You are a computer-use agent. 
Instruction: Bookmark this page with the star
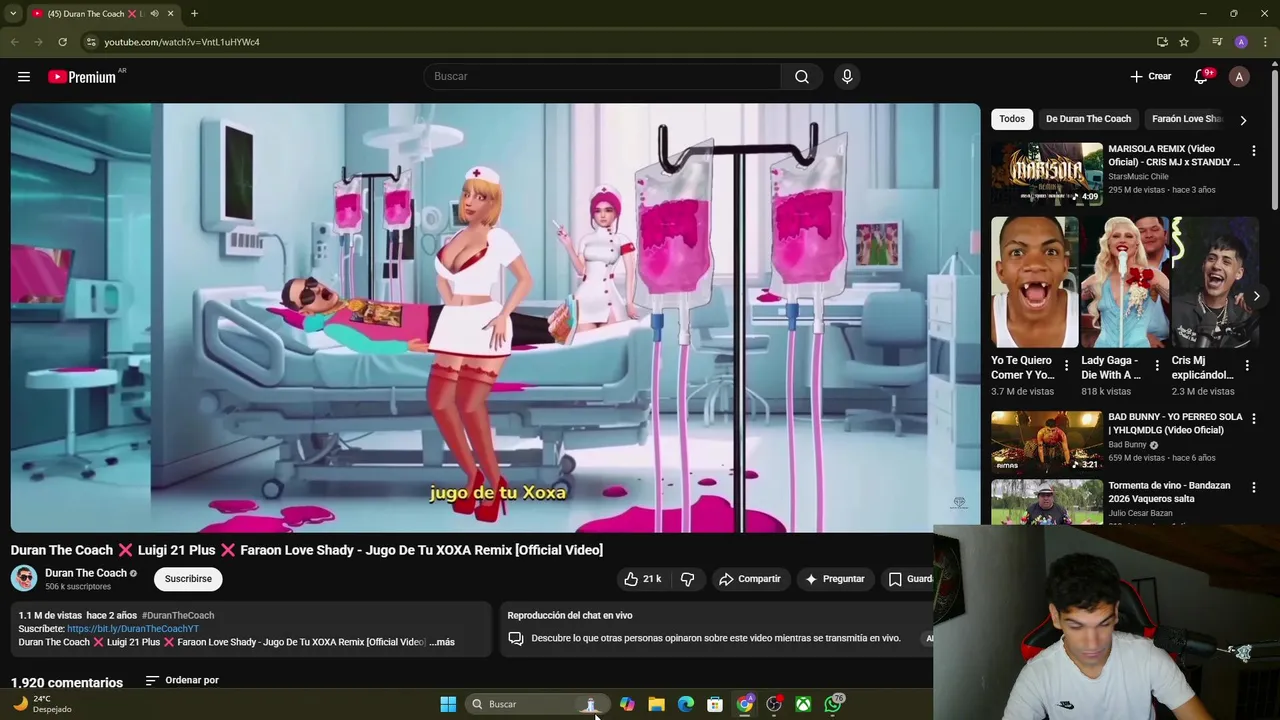1184,42
